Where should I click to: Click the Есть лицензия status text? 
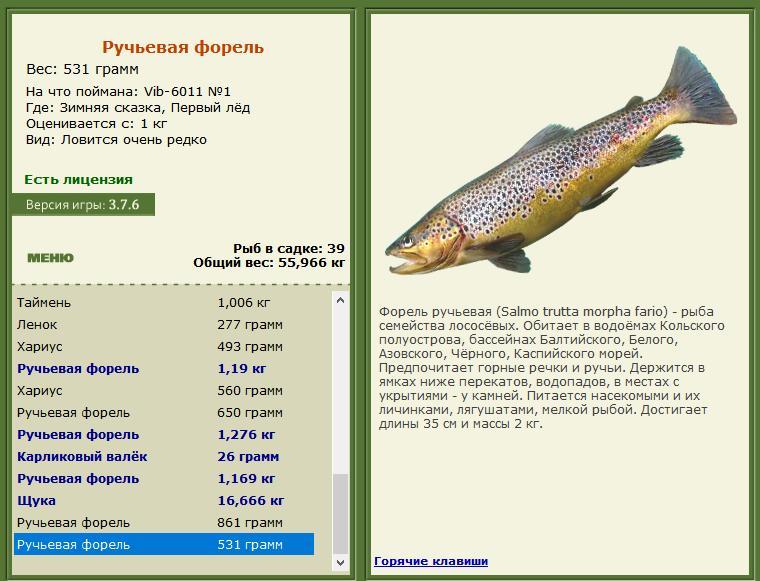pyautogui.click(x=79, y=180)
